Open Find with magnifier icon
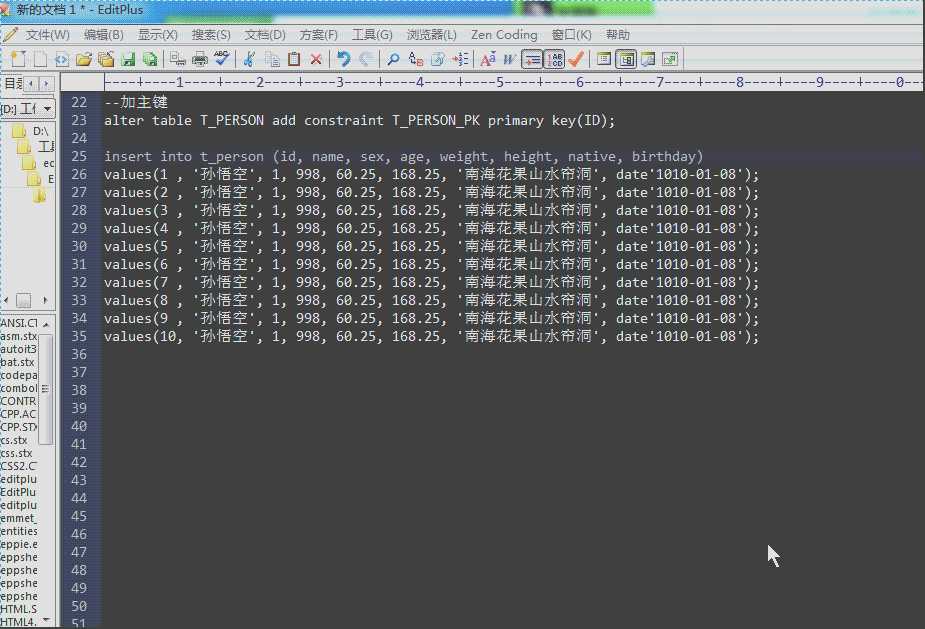The height and width of the screenshot is (629, 925). [393, 59]
